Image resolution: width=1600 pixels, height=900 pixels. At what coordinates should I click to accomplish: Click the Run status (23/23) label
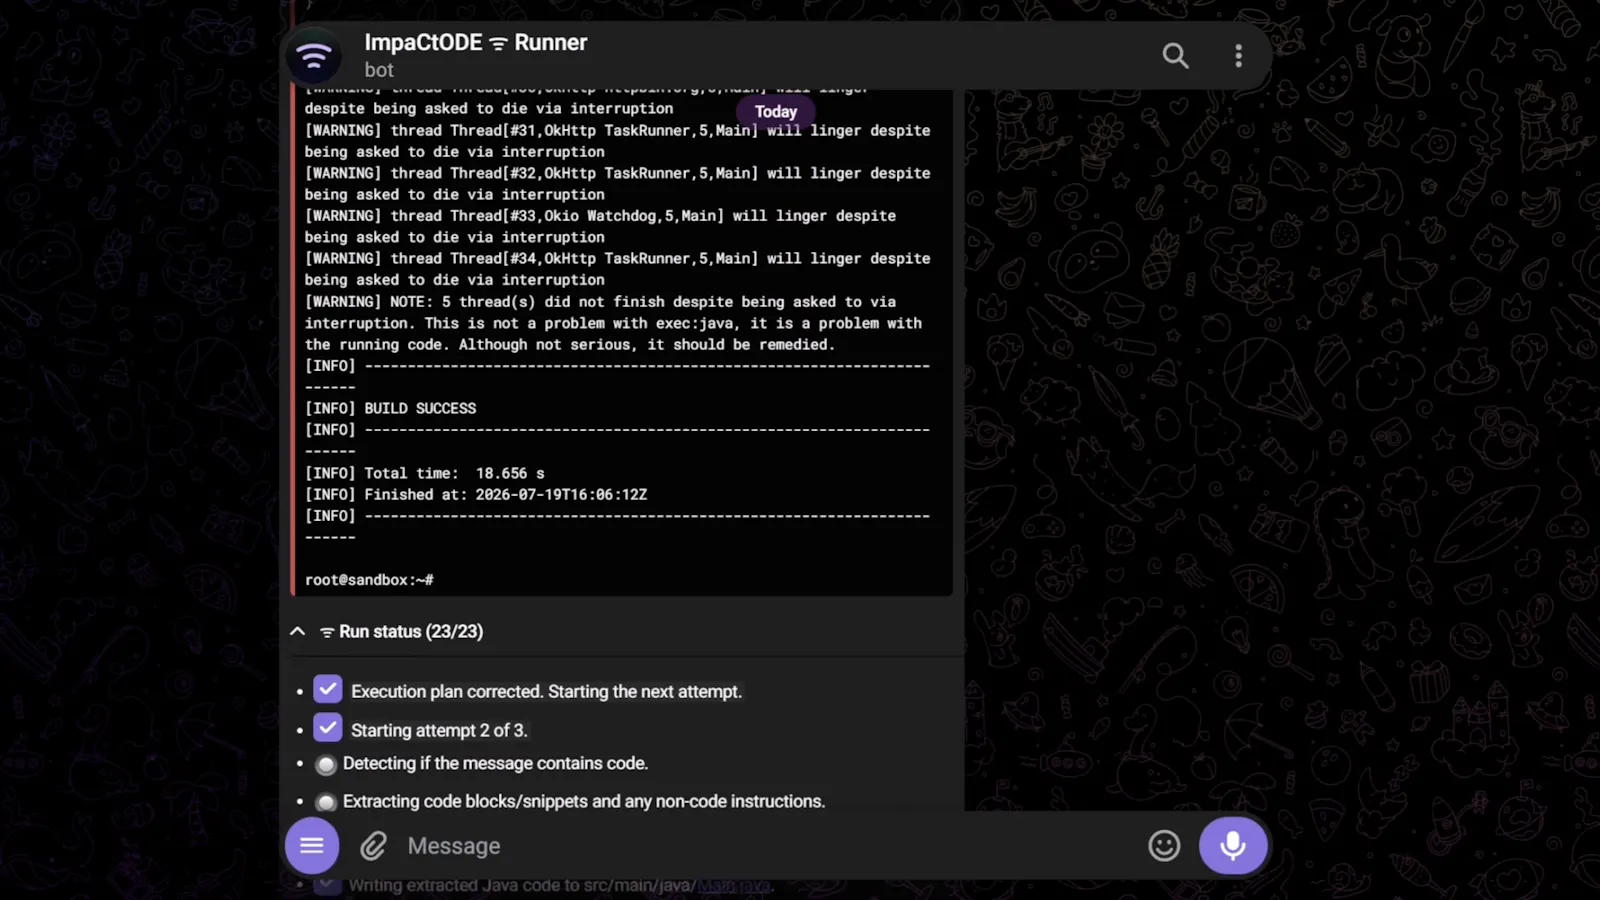coord(411,631)
